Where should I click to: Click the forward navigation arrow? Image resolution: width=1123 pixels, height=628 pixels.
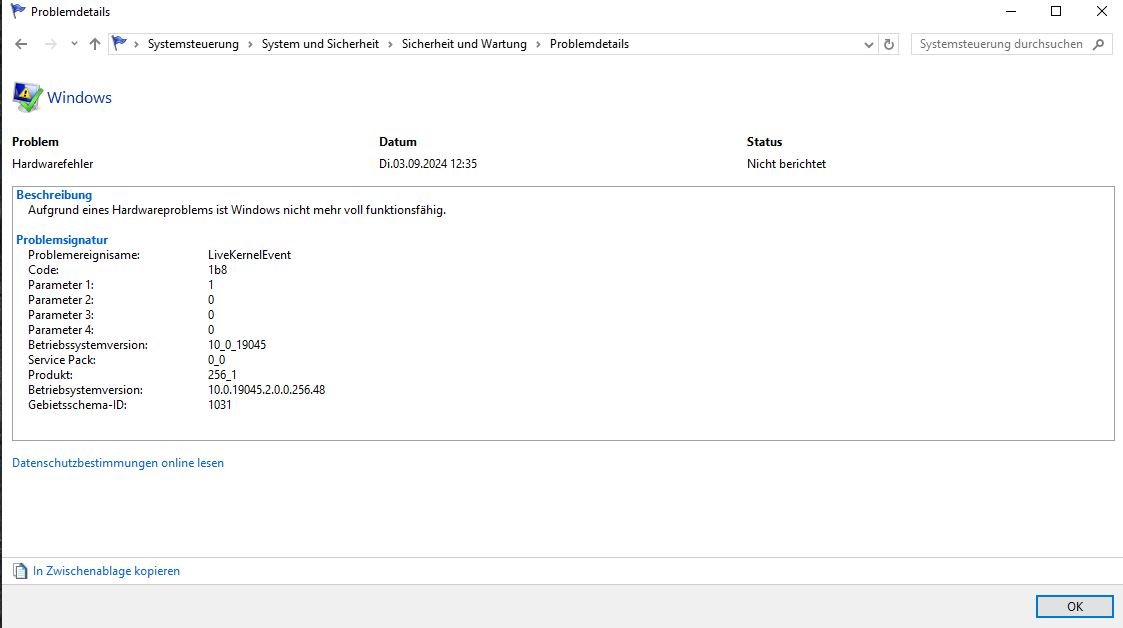click(x=50, y=44)
